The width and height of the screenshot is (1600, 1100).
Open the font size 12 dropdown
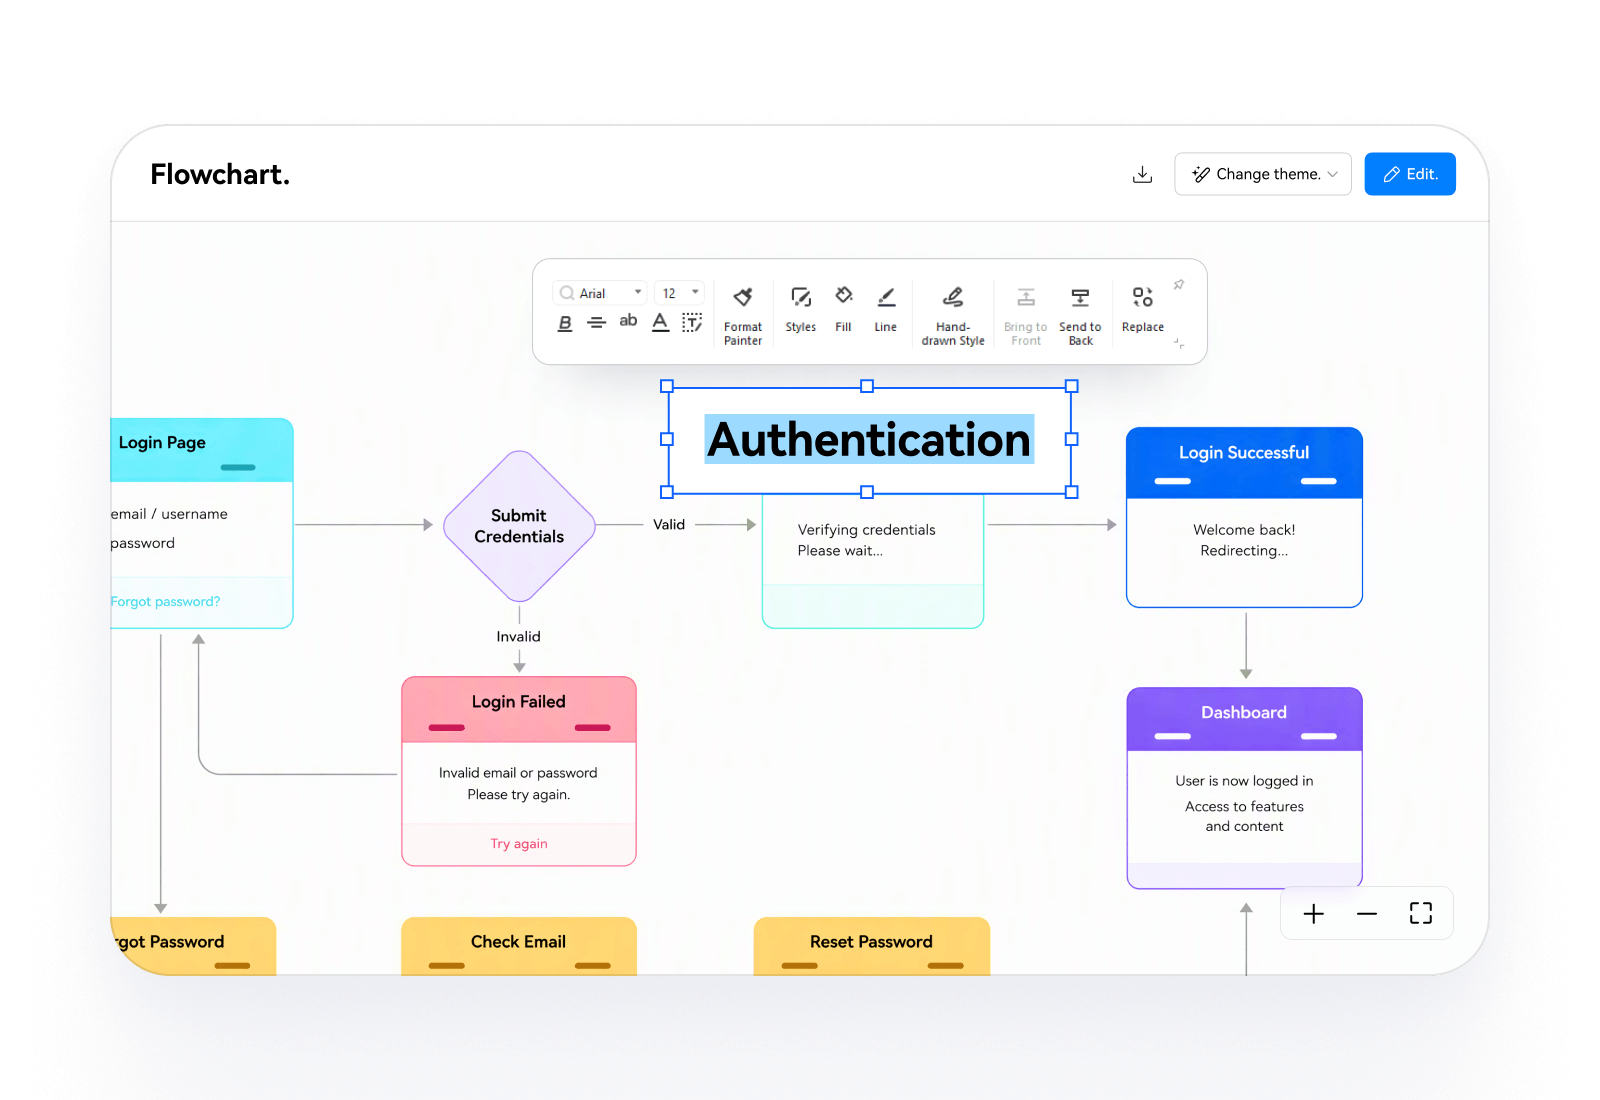coord(680,293)
